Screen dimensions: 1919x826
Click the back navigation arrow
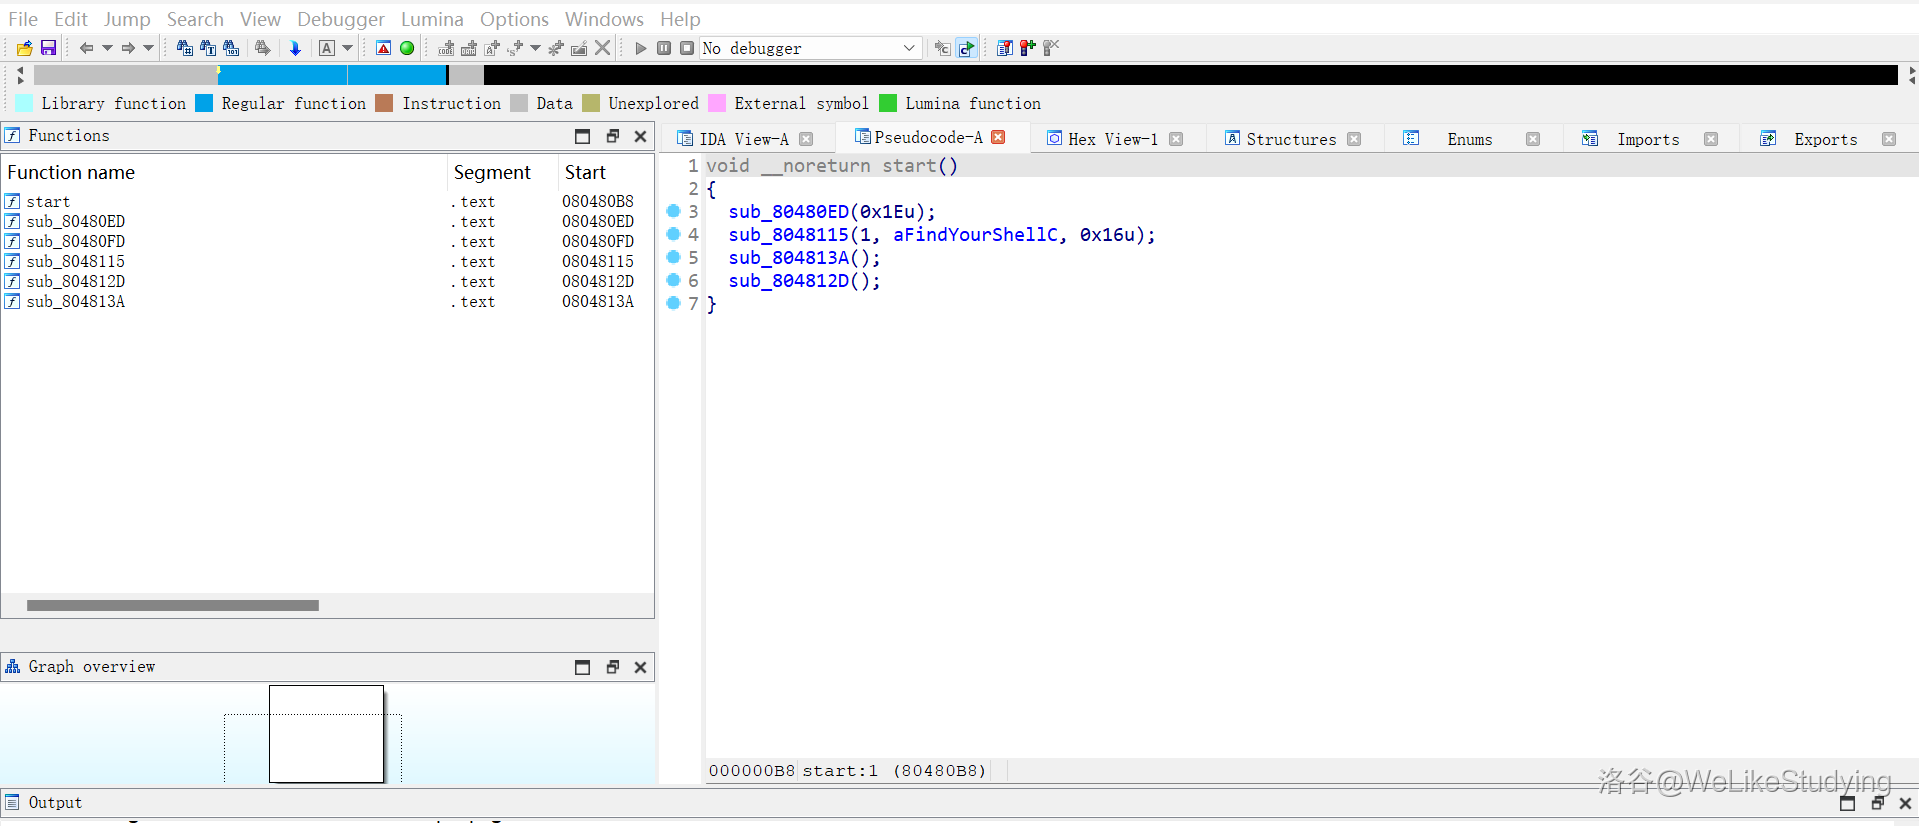click(x=86, y=48)
